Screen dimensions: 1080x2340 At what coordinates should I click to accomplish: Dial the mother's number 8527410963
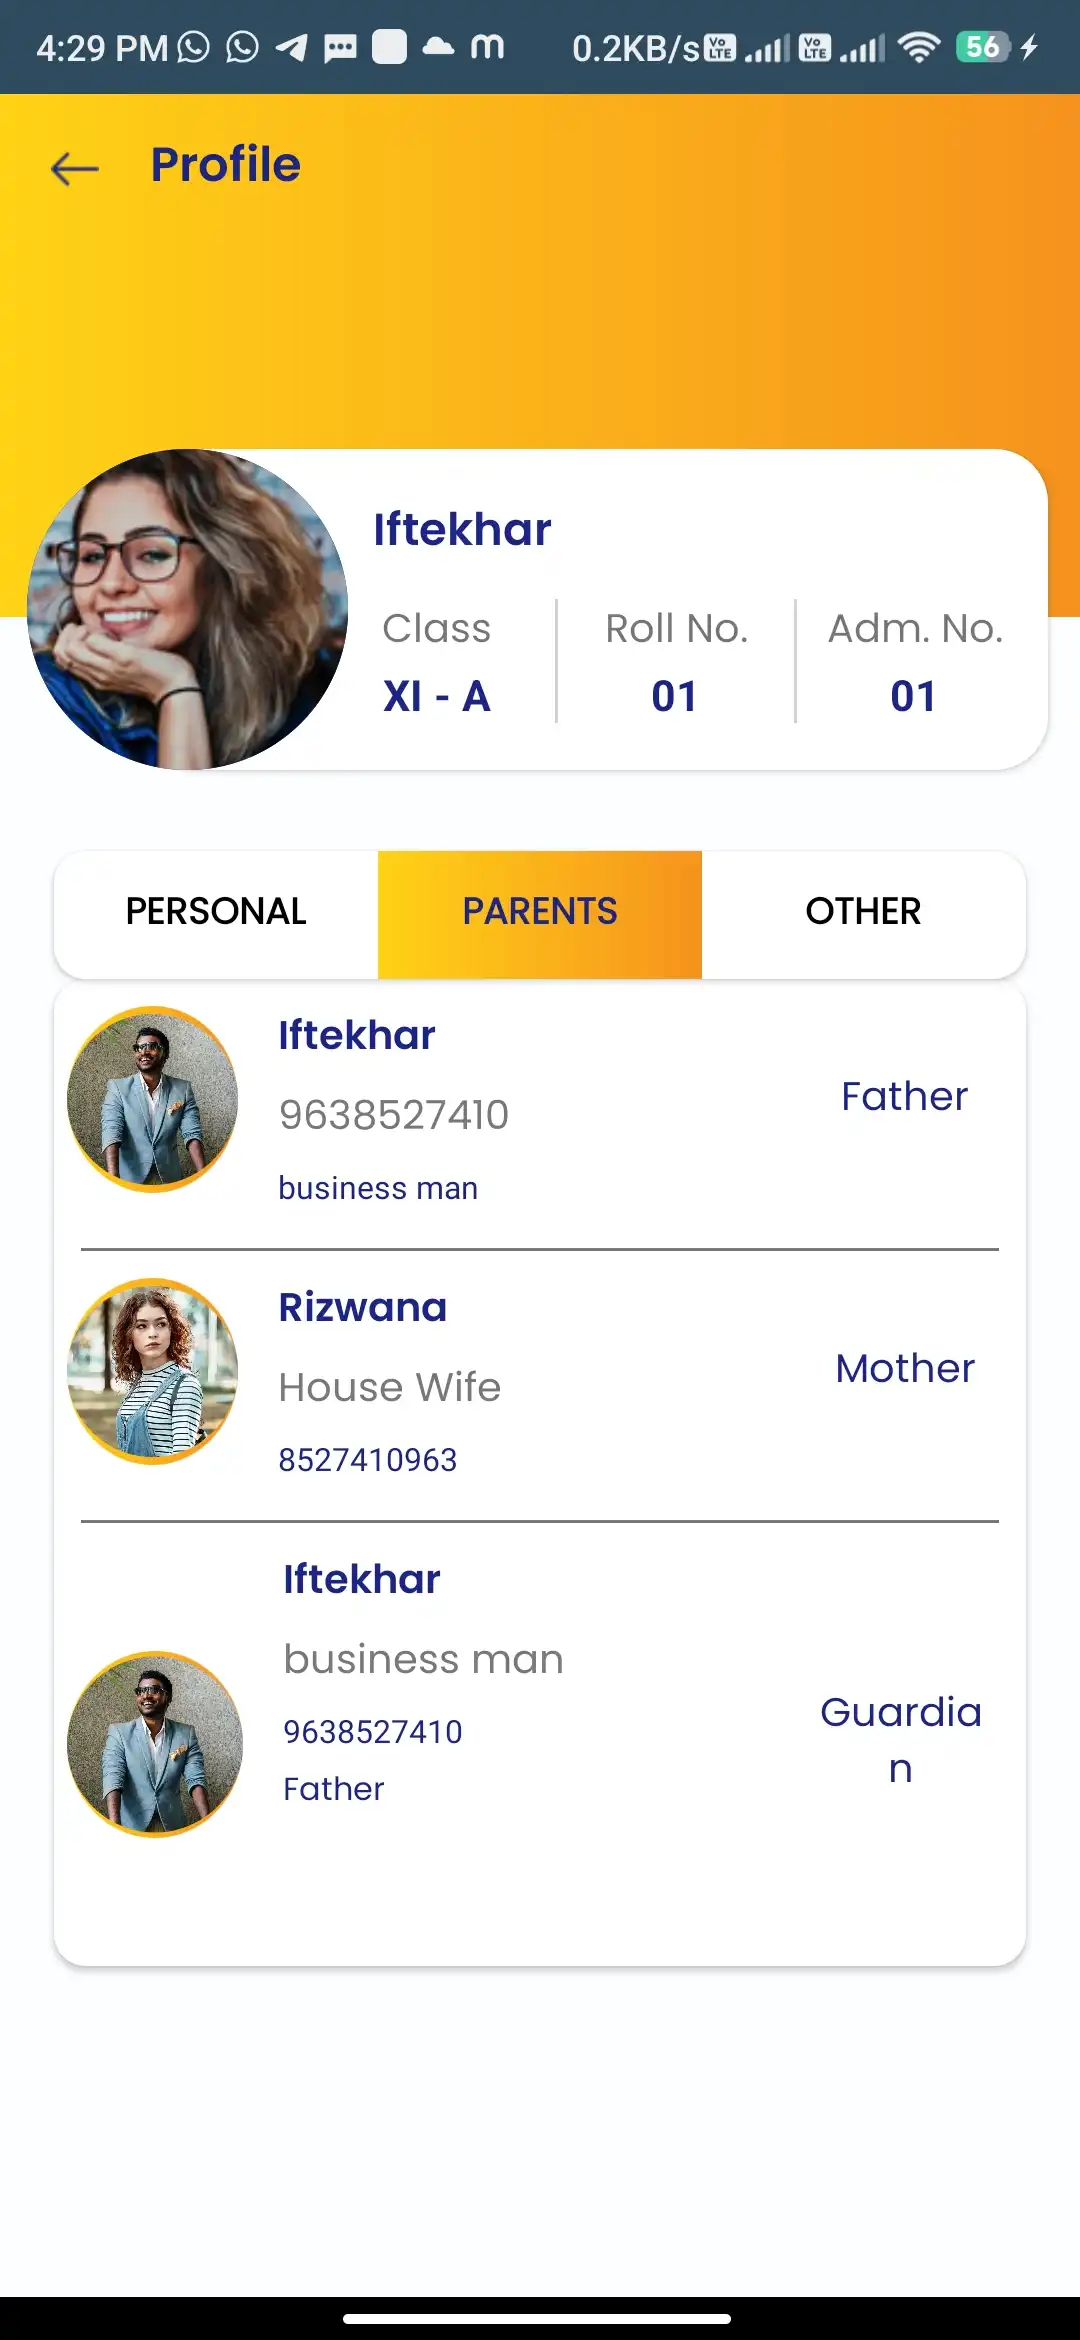pyautogui.click(x=367, y=1458)
